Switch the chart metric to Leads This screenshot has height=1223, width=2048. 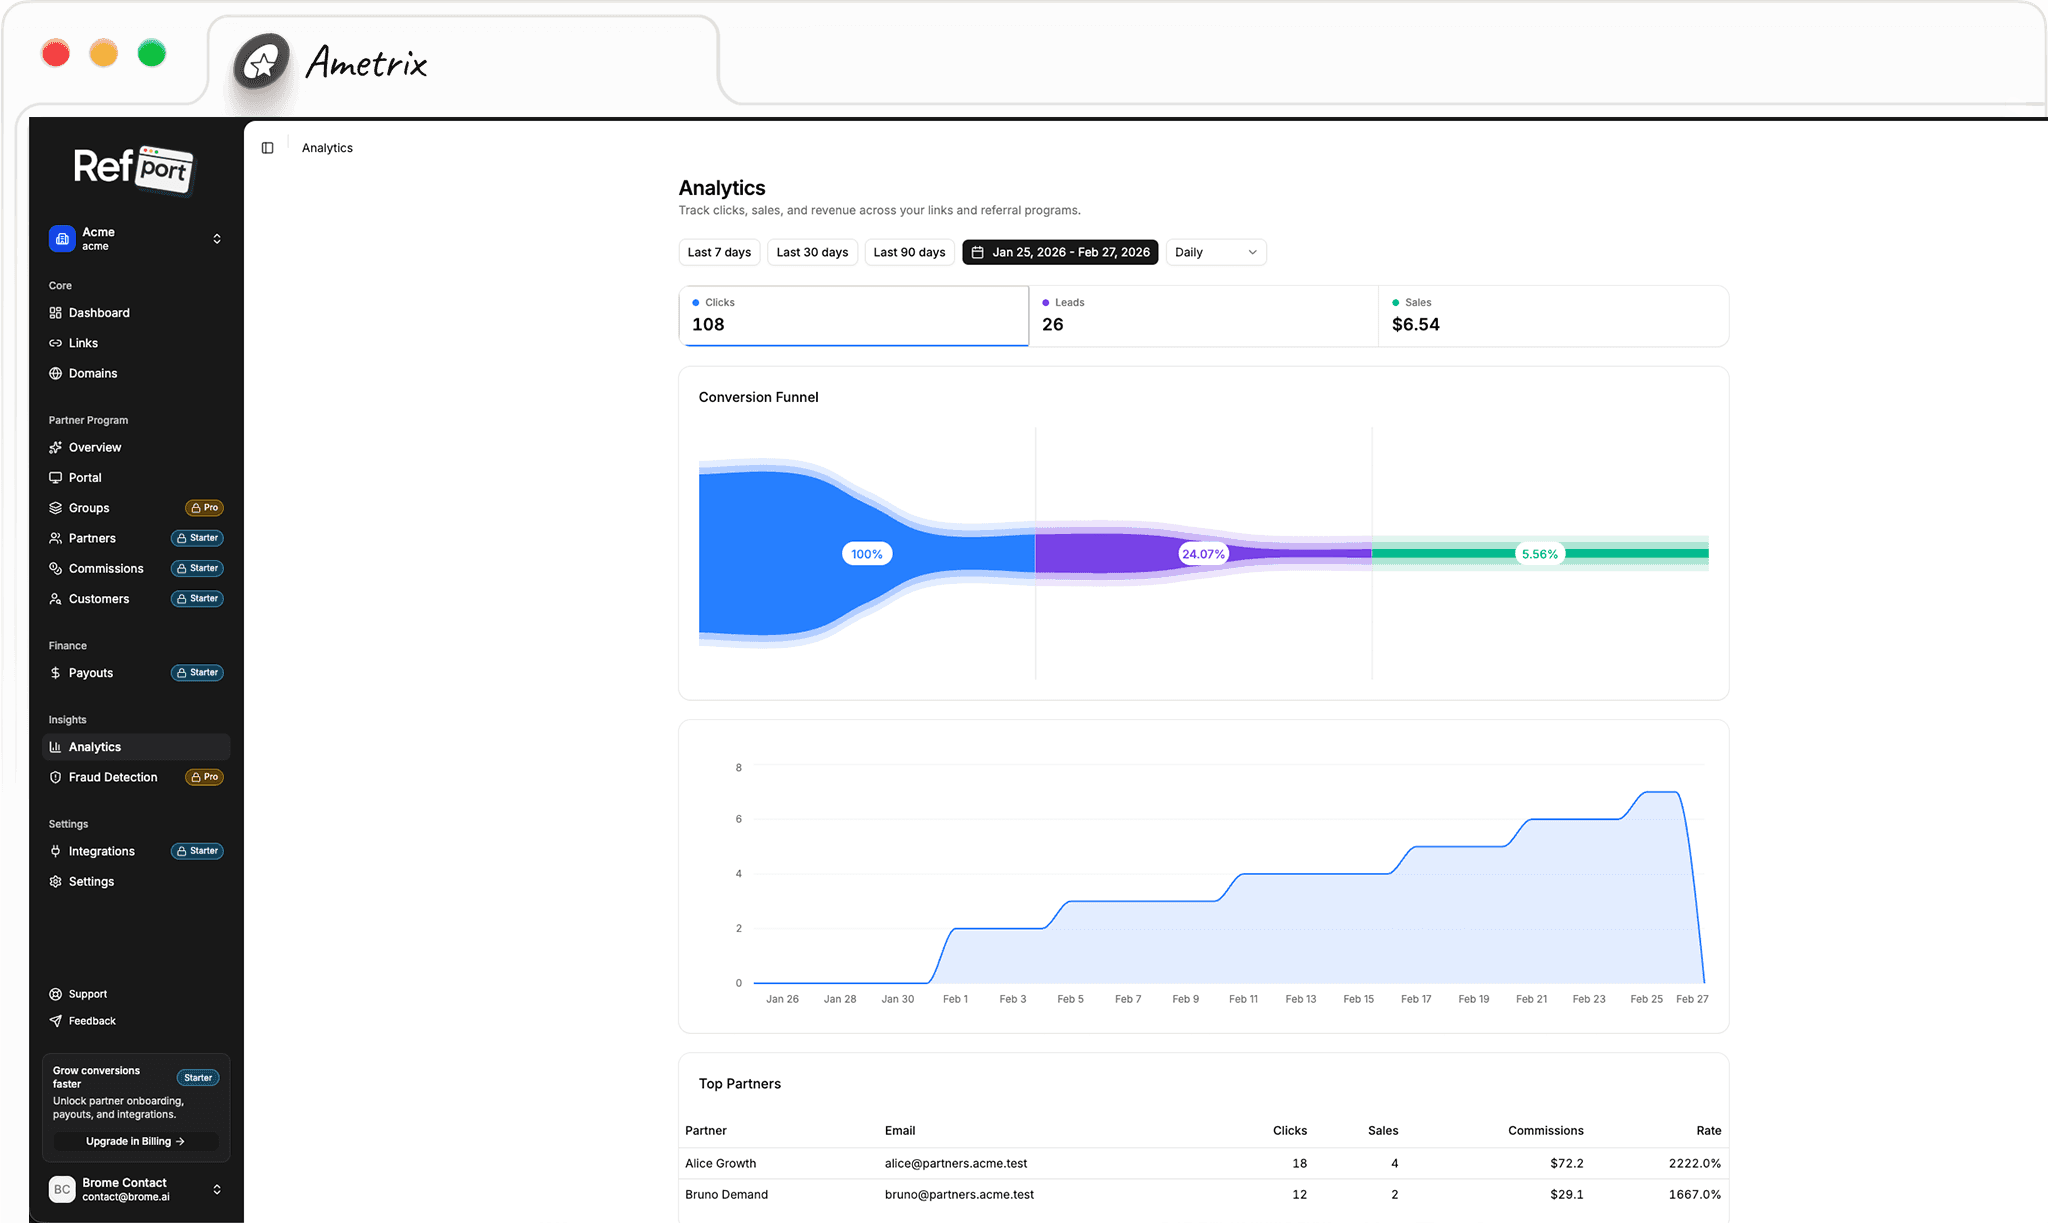click(x=1202, y=315)
